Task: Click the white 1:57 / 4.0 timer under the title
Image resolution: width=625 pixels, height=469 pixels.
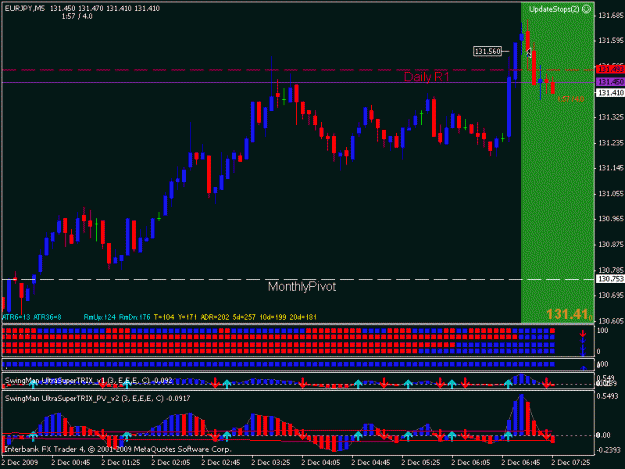Action: click(x=77, y=16)
